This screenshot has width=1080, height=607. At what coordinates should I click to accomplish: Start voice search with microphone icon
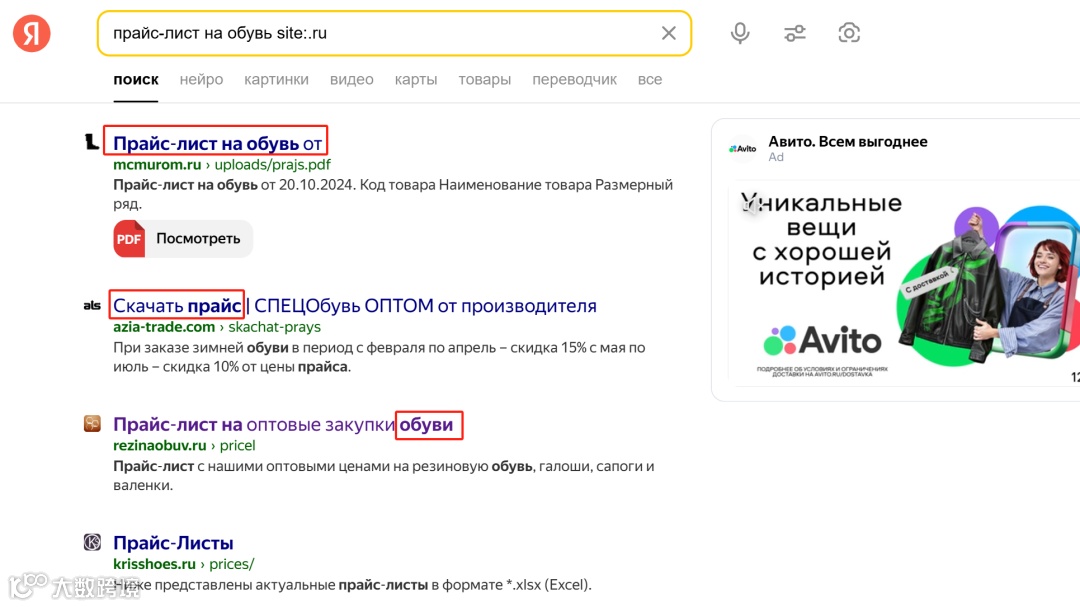click(x=740, y=33)
